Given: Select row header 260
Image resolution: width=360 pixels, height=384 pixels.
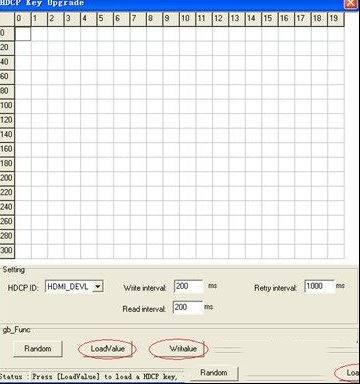Looking at the screenshot, I should click(7, 222).
